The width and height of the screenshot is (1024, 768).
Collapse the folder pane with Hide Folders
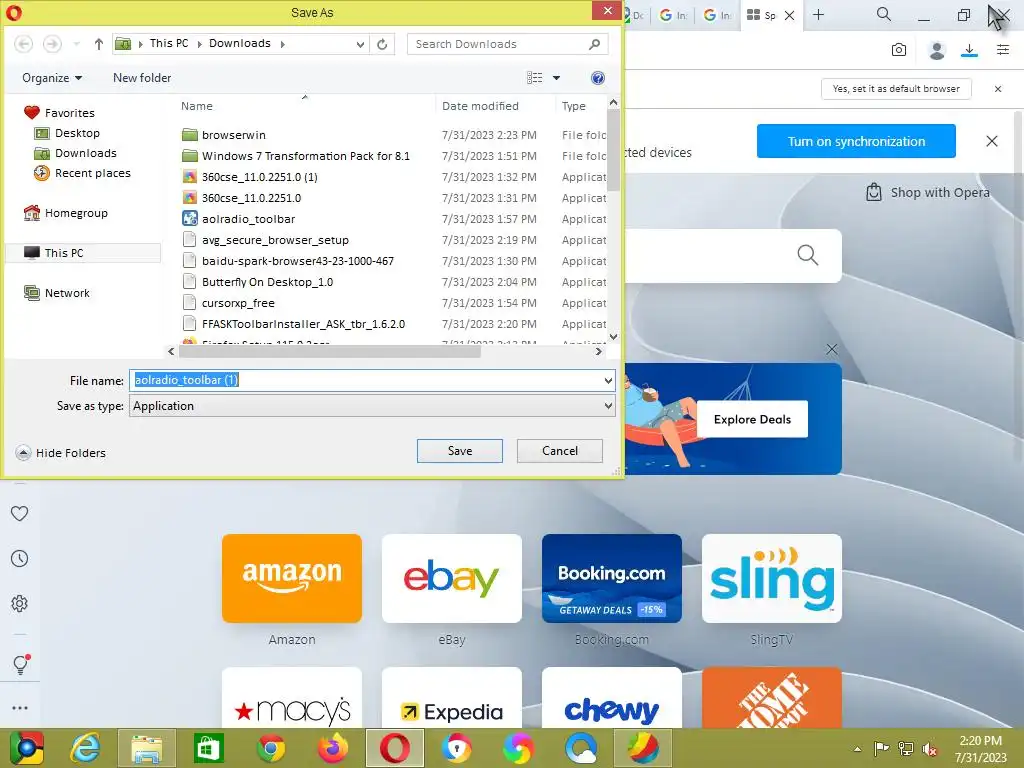pyautogui.click(x=60, y=453)
